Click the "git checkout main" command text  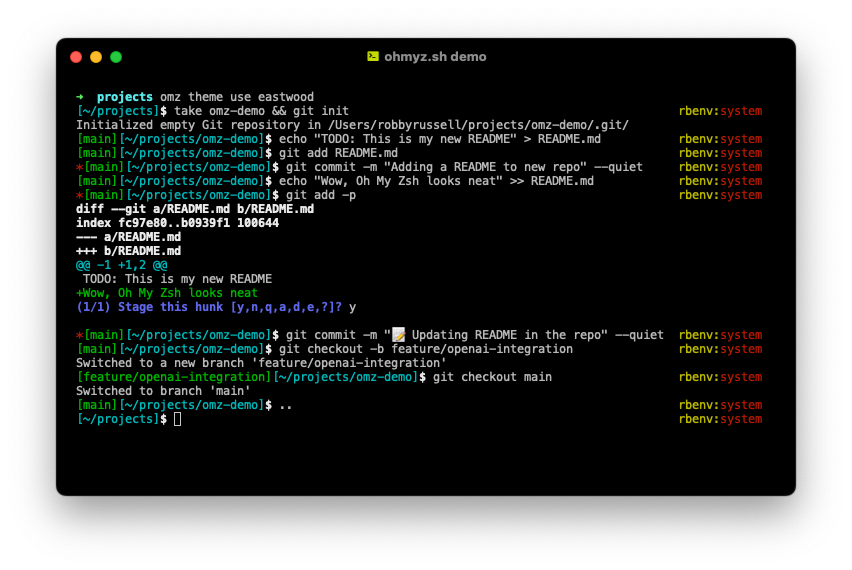(x=492, y=377)
